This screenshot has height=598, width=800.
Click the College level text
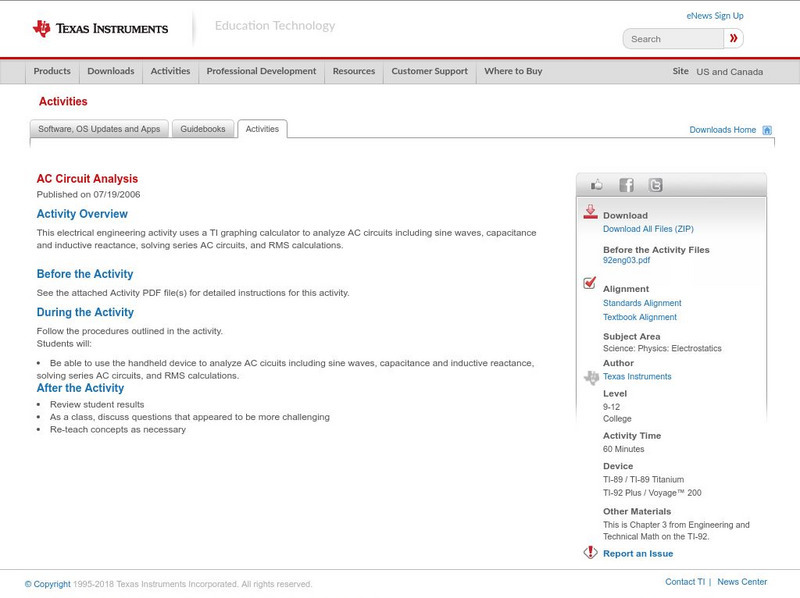(617, 419)
